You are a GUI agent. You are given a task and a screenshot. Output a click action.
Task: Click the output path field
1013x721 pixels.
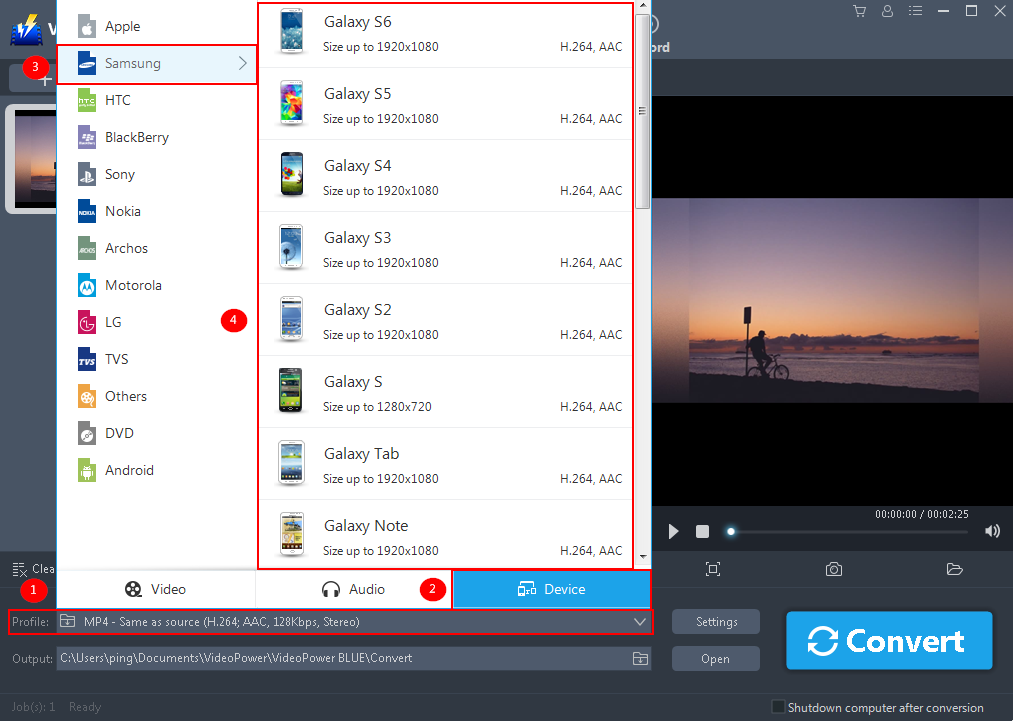[x=343, y=658]
